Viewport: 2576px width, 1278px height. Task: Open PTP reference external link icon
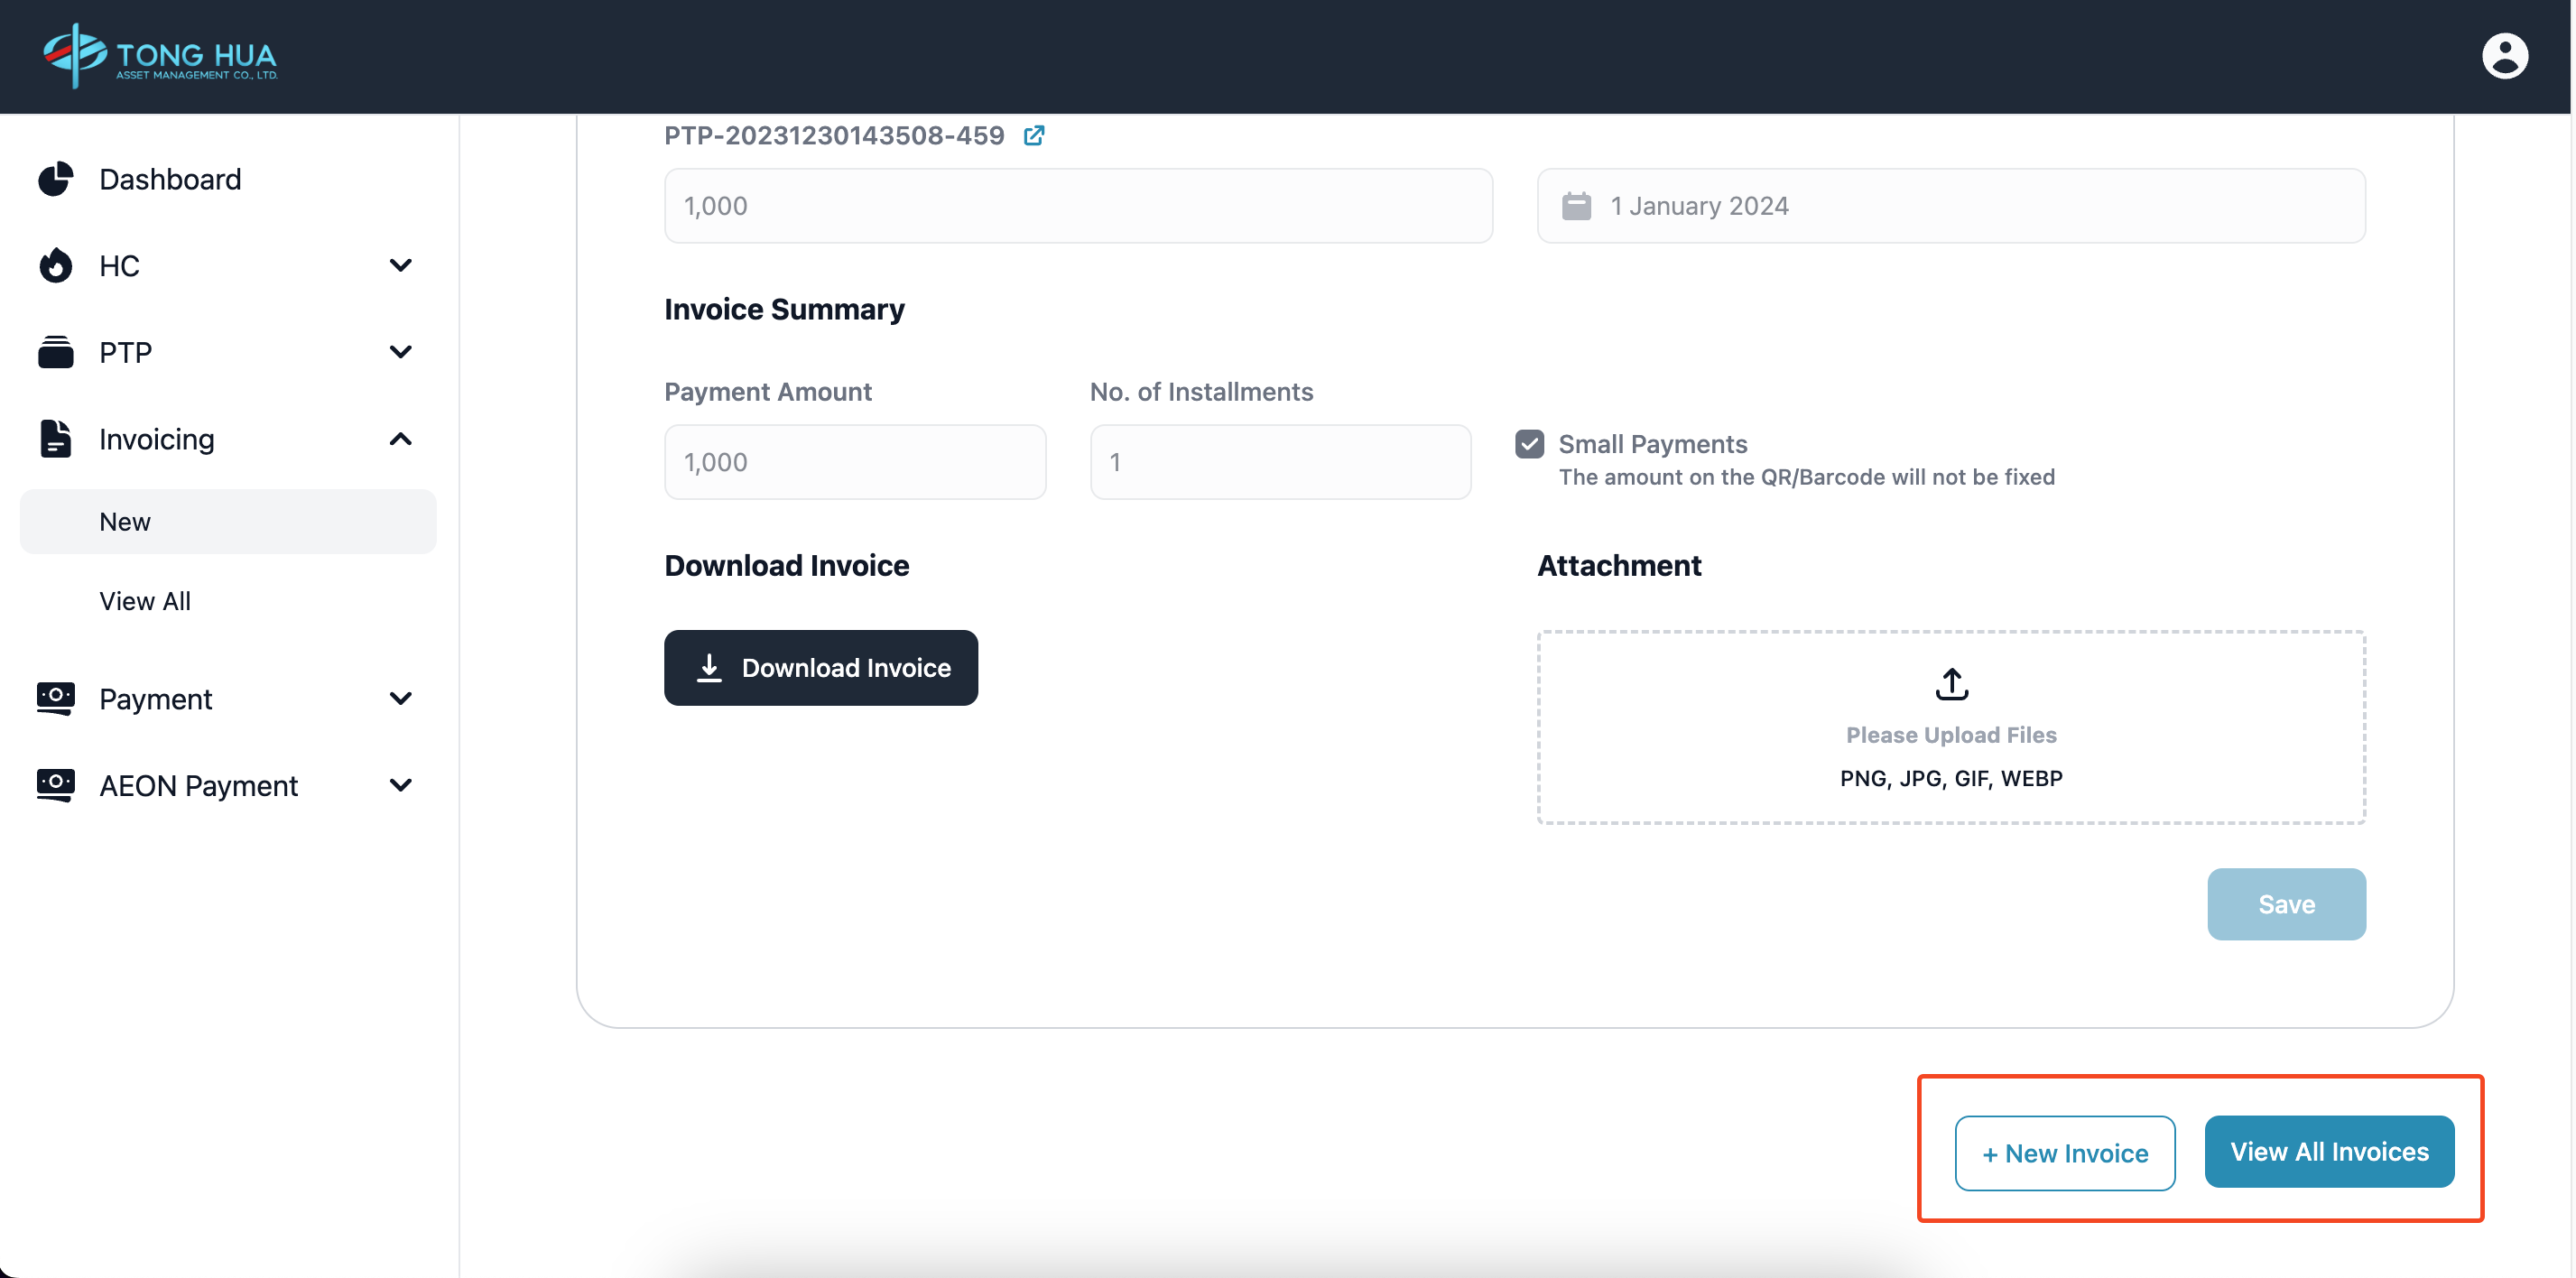1034,135
